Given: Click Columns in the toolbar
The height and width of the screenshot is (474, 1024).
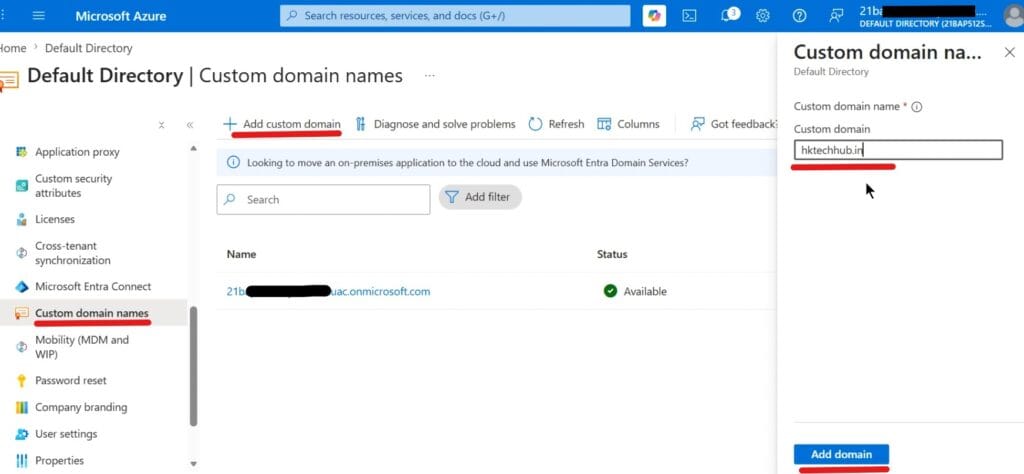Looking at the screenshot, I should click(x=628, y=124).
